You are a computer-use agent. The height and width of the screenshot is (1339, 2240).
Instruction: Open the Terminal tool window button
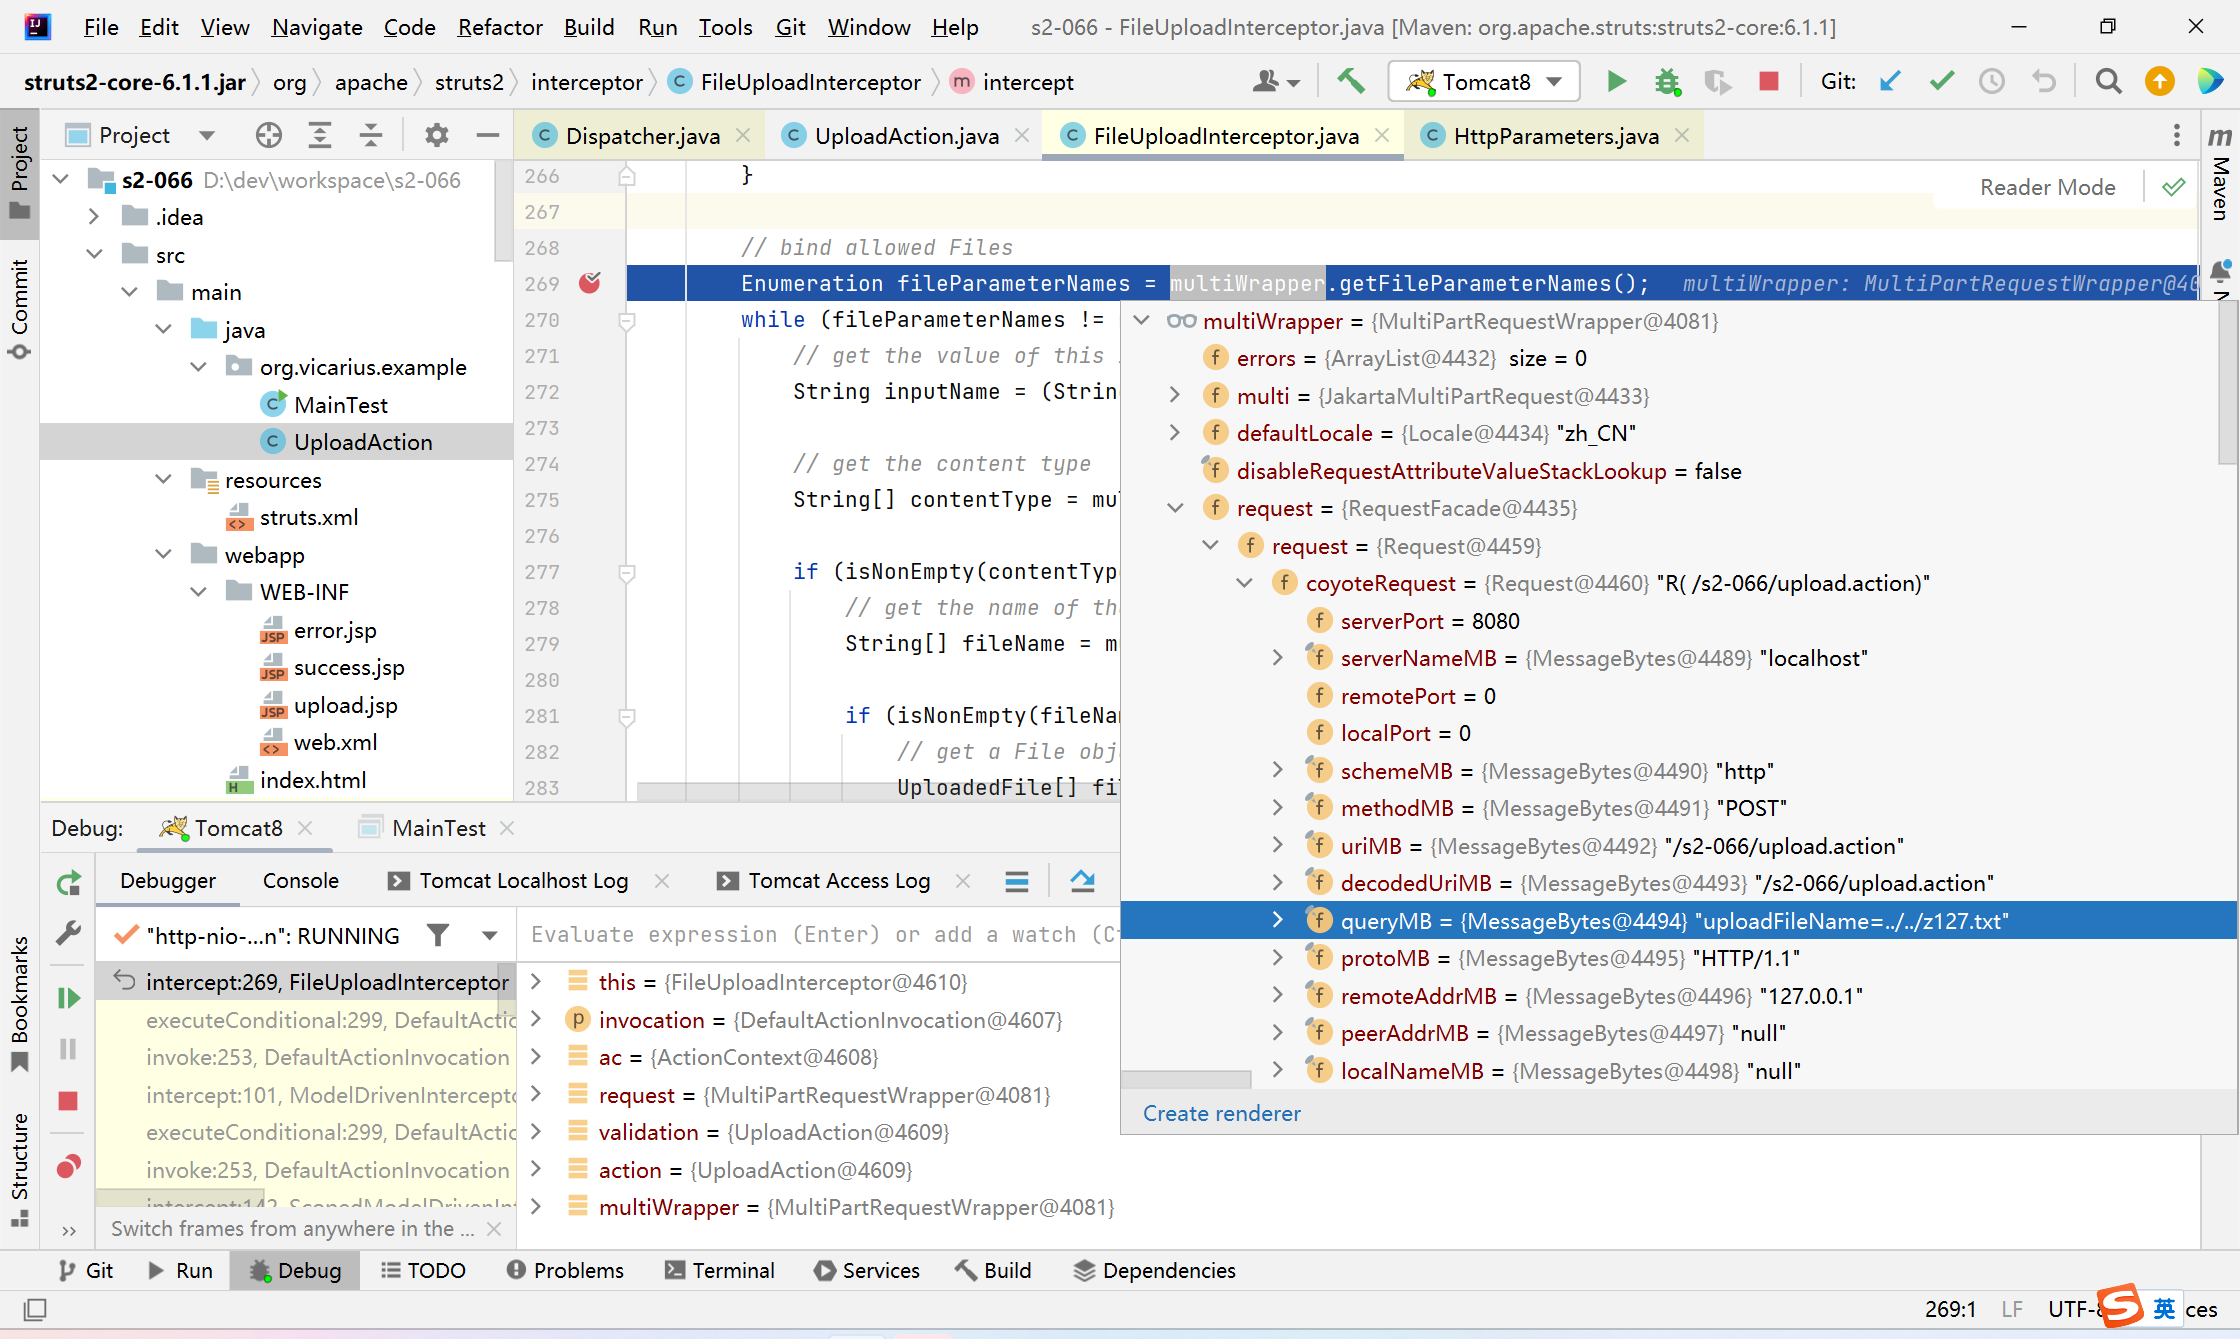pos(720,1270)
